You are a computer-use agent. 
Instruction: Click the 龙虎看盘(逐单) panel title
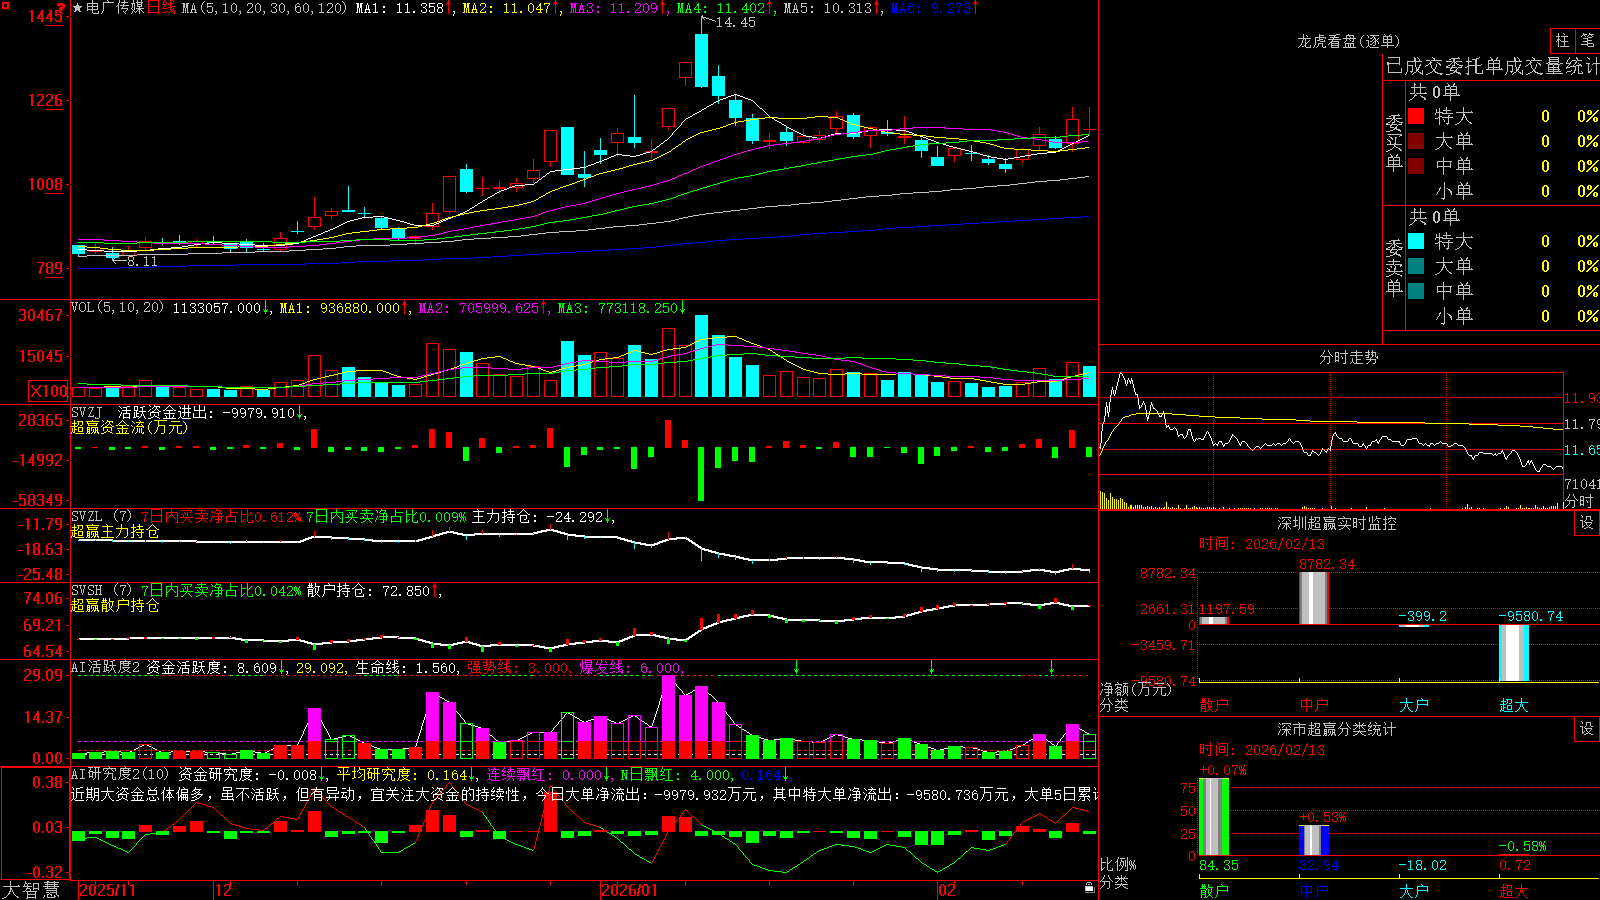[x=1349, y=41]
